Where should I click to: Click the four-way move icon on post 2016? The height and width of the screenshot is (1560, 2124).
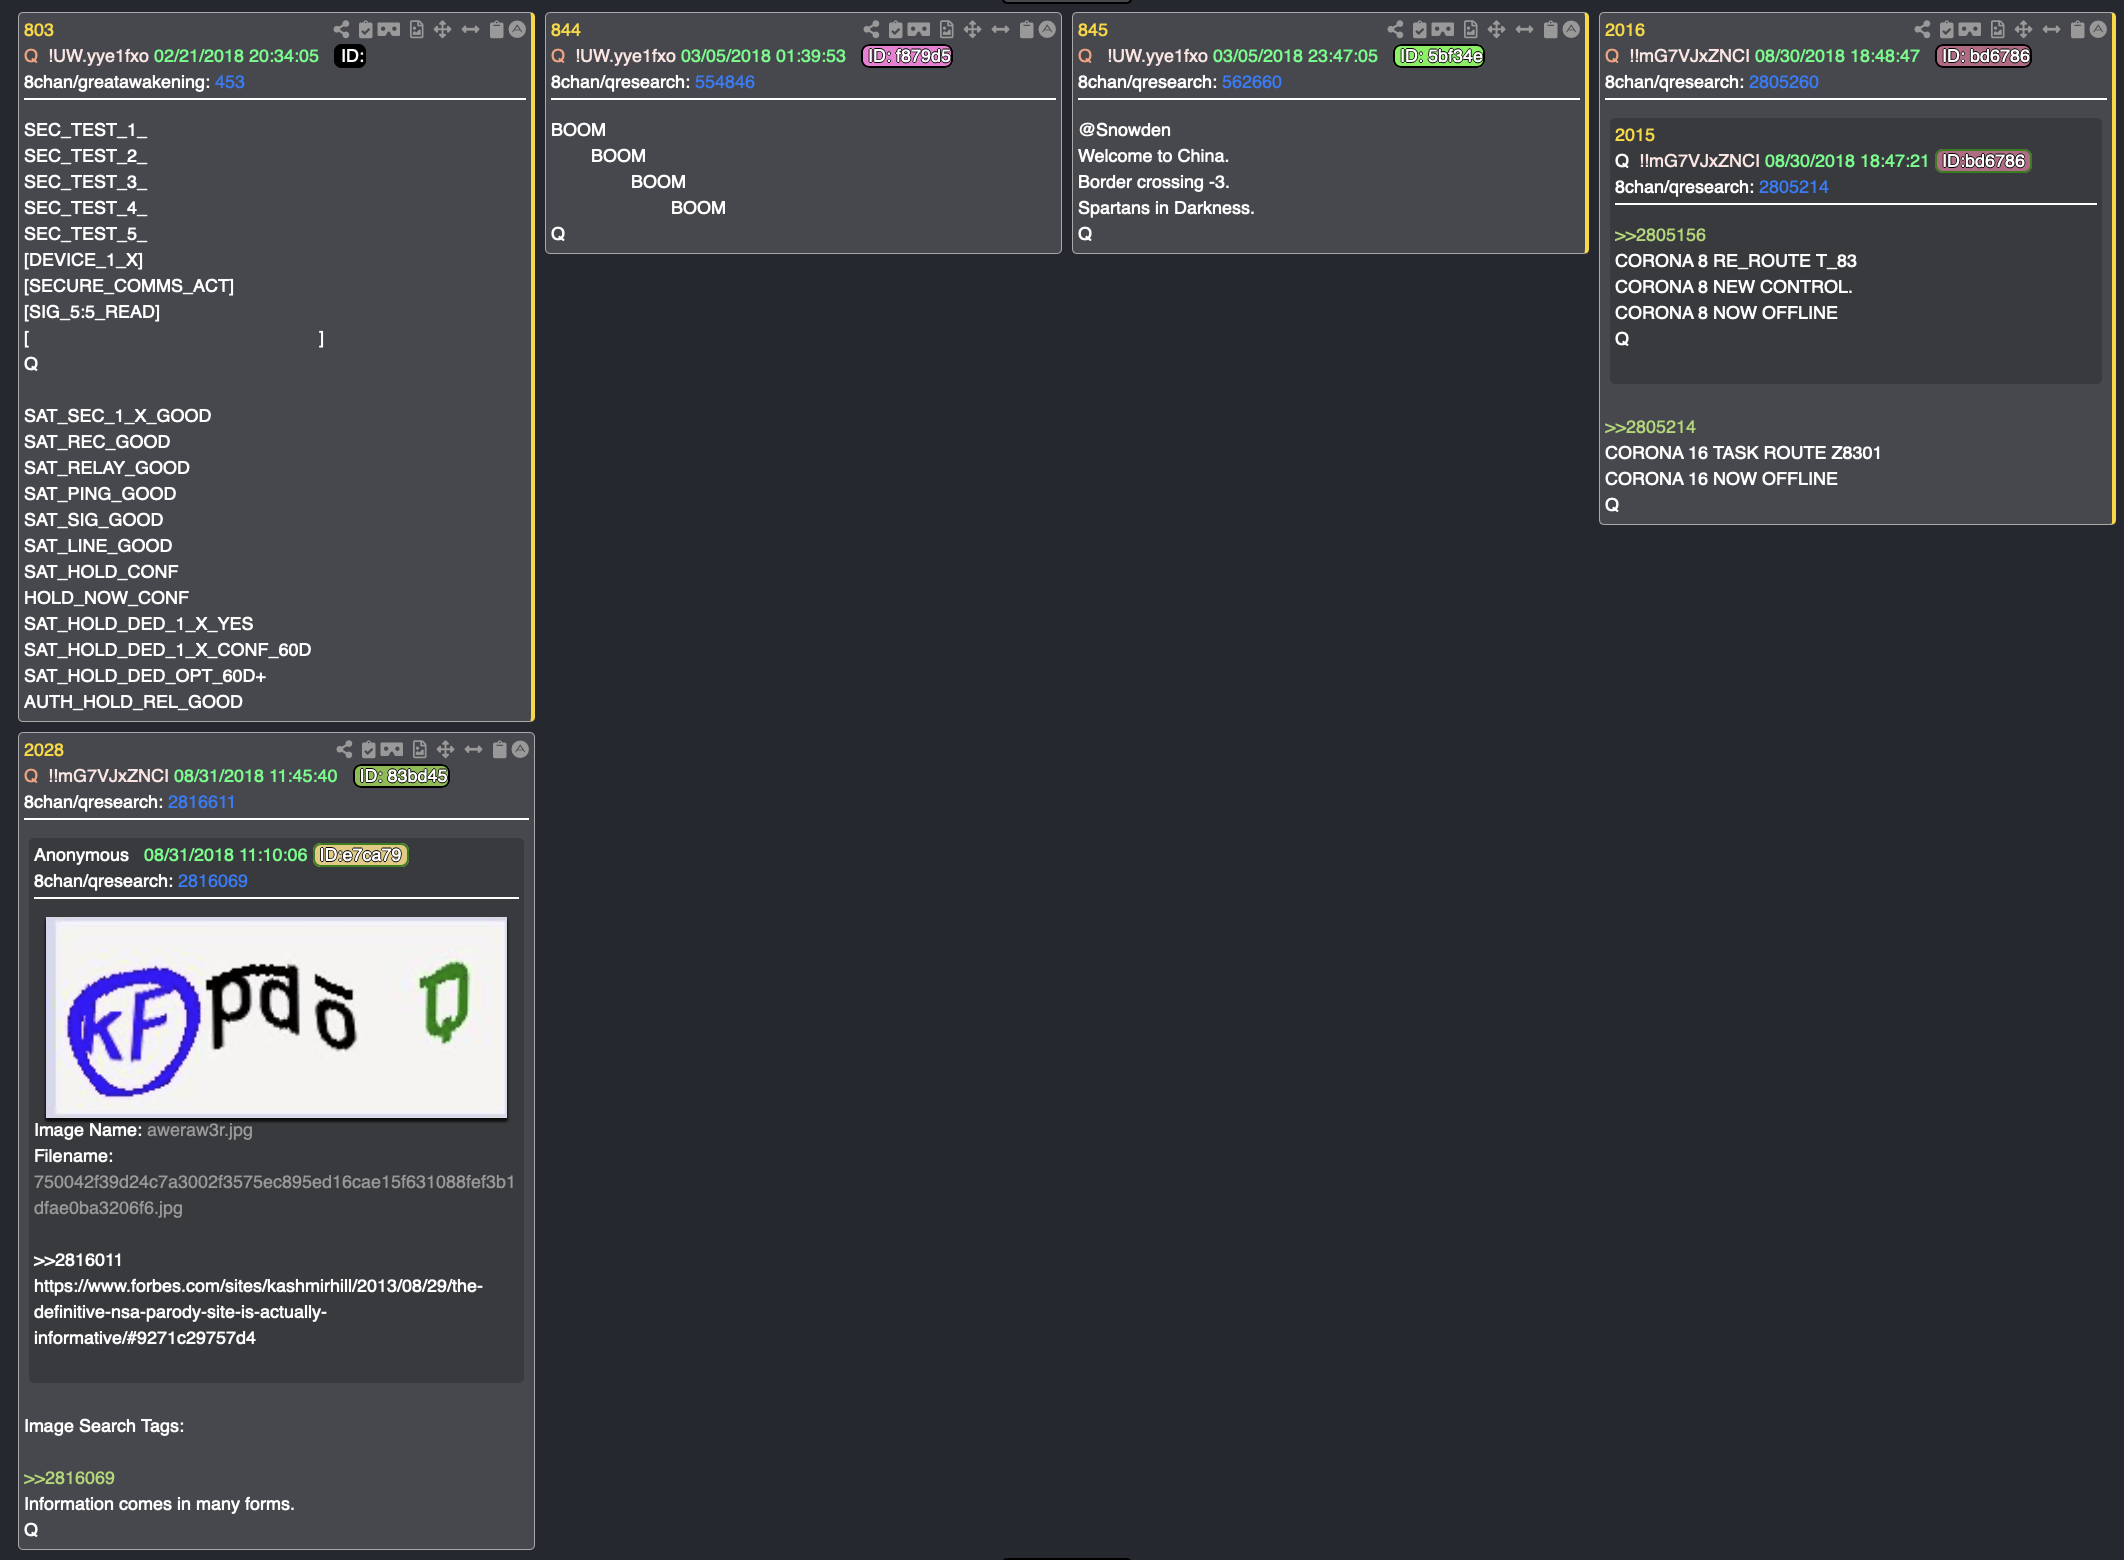(2024, 30)
